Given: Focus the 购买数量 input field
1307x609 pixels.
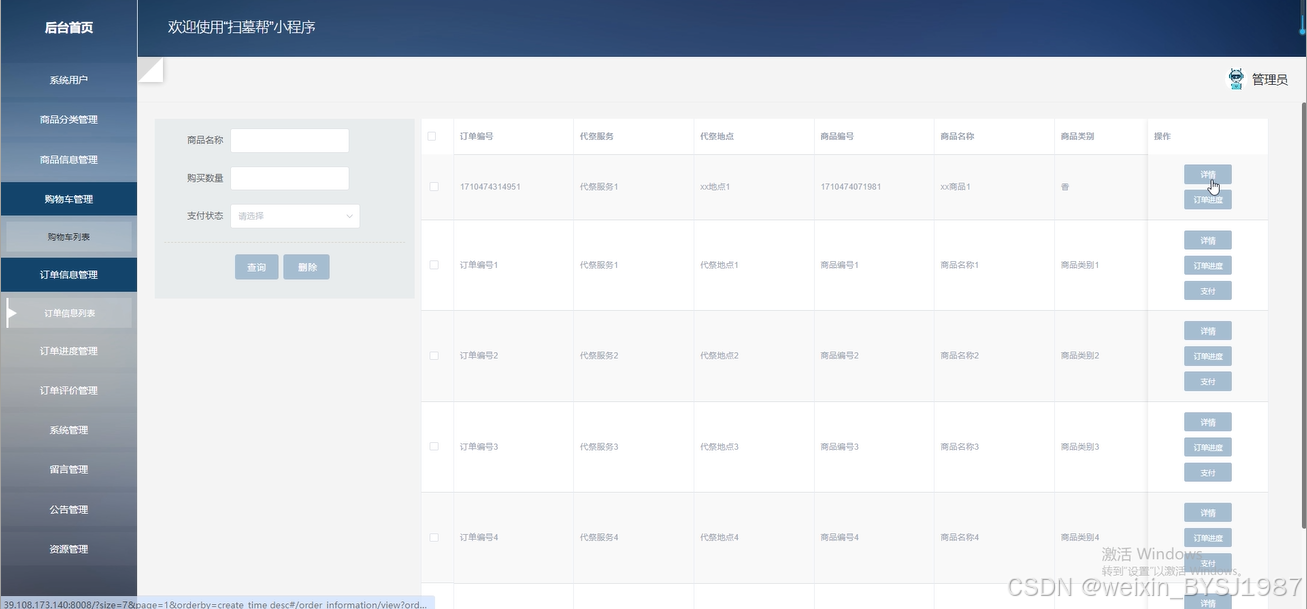Looking at the screenshot, I should pyautogui.click(x=290, y=178).
